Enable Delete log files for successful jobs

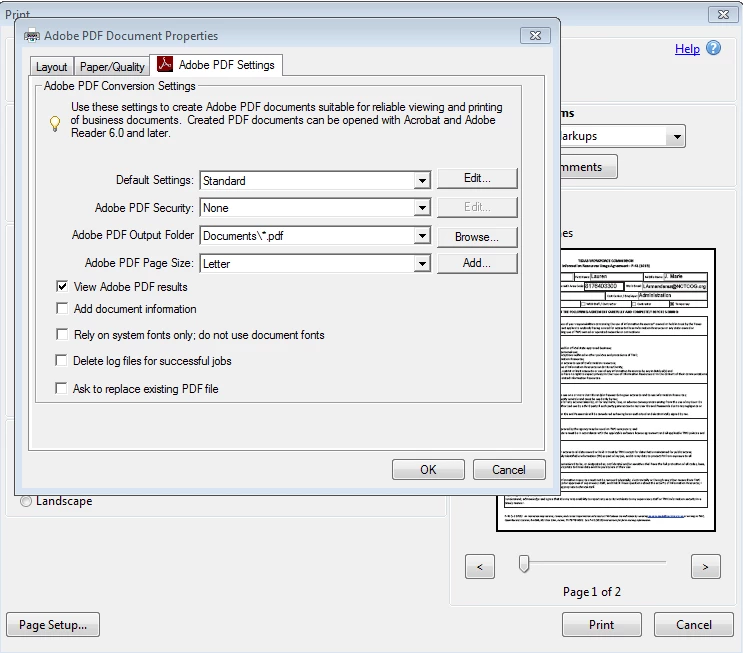[x=61, y=361]
